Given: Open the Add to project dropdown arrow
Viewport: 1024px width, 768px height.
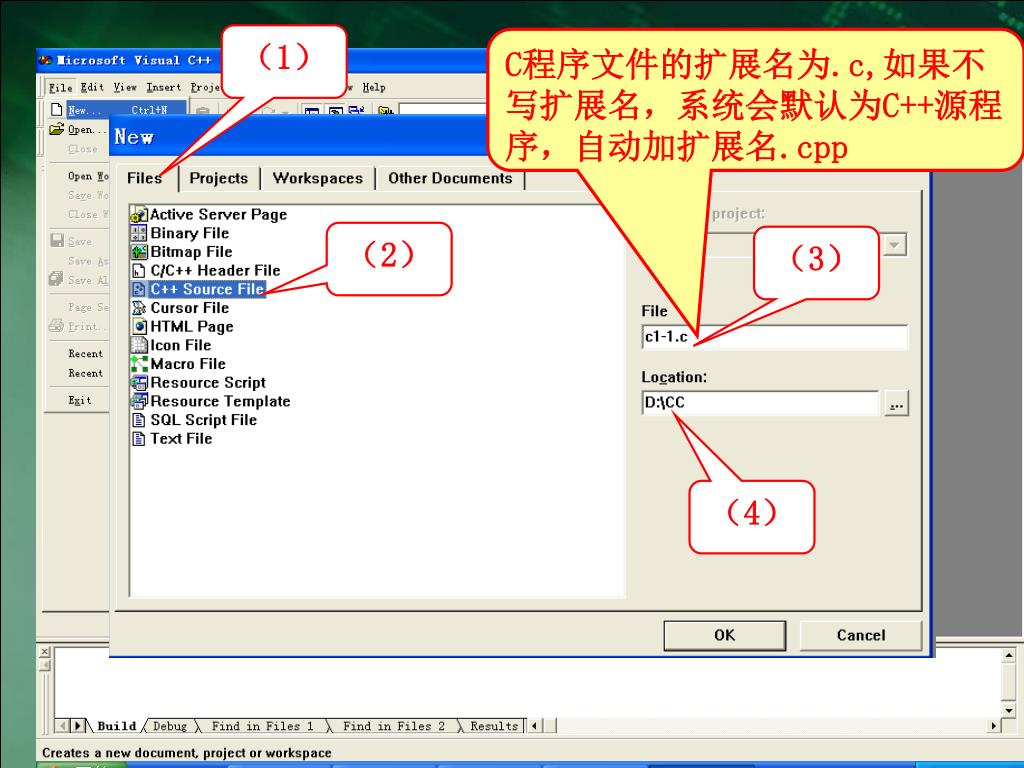Looking at the screenshot, I should click(x=895, y=245).
